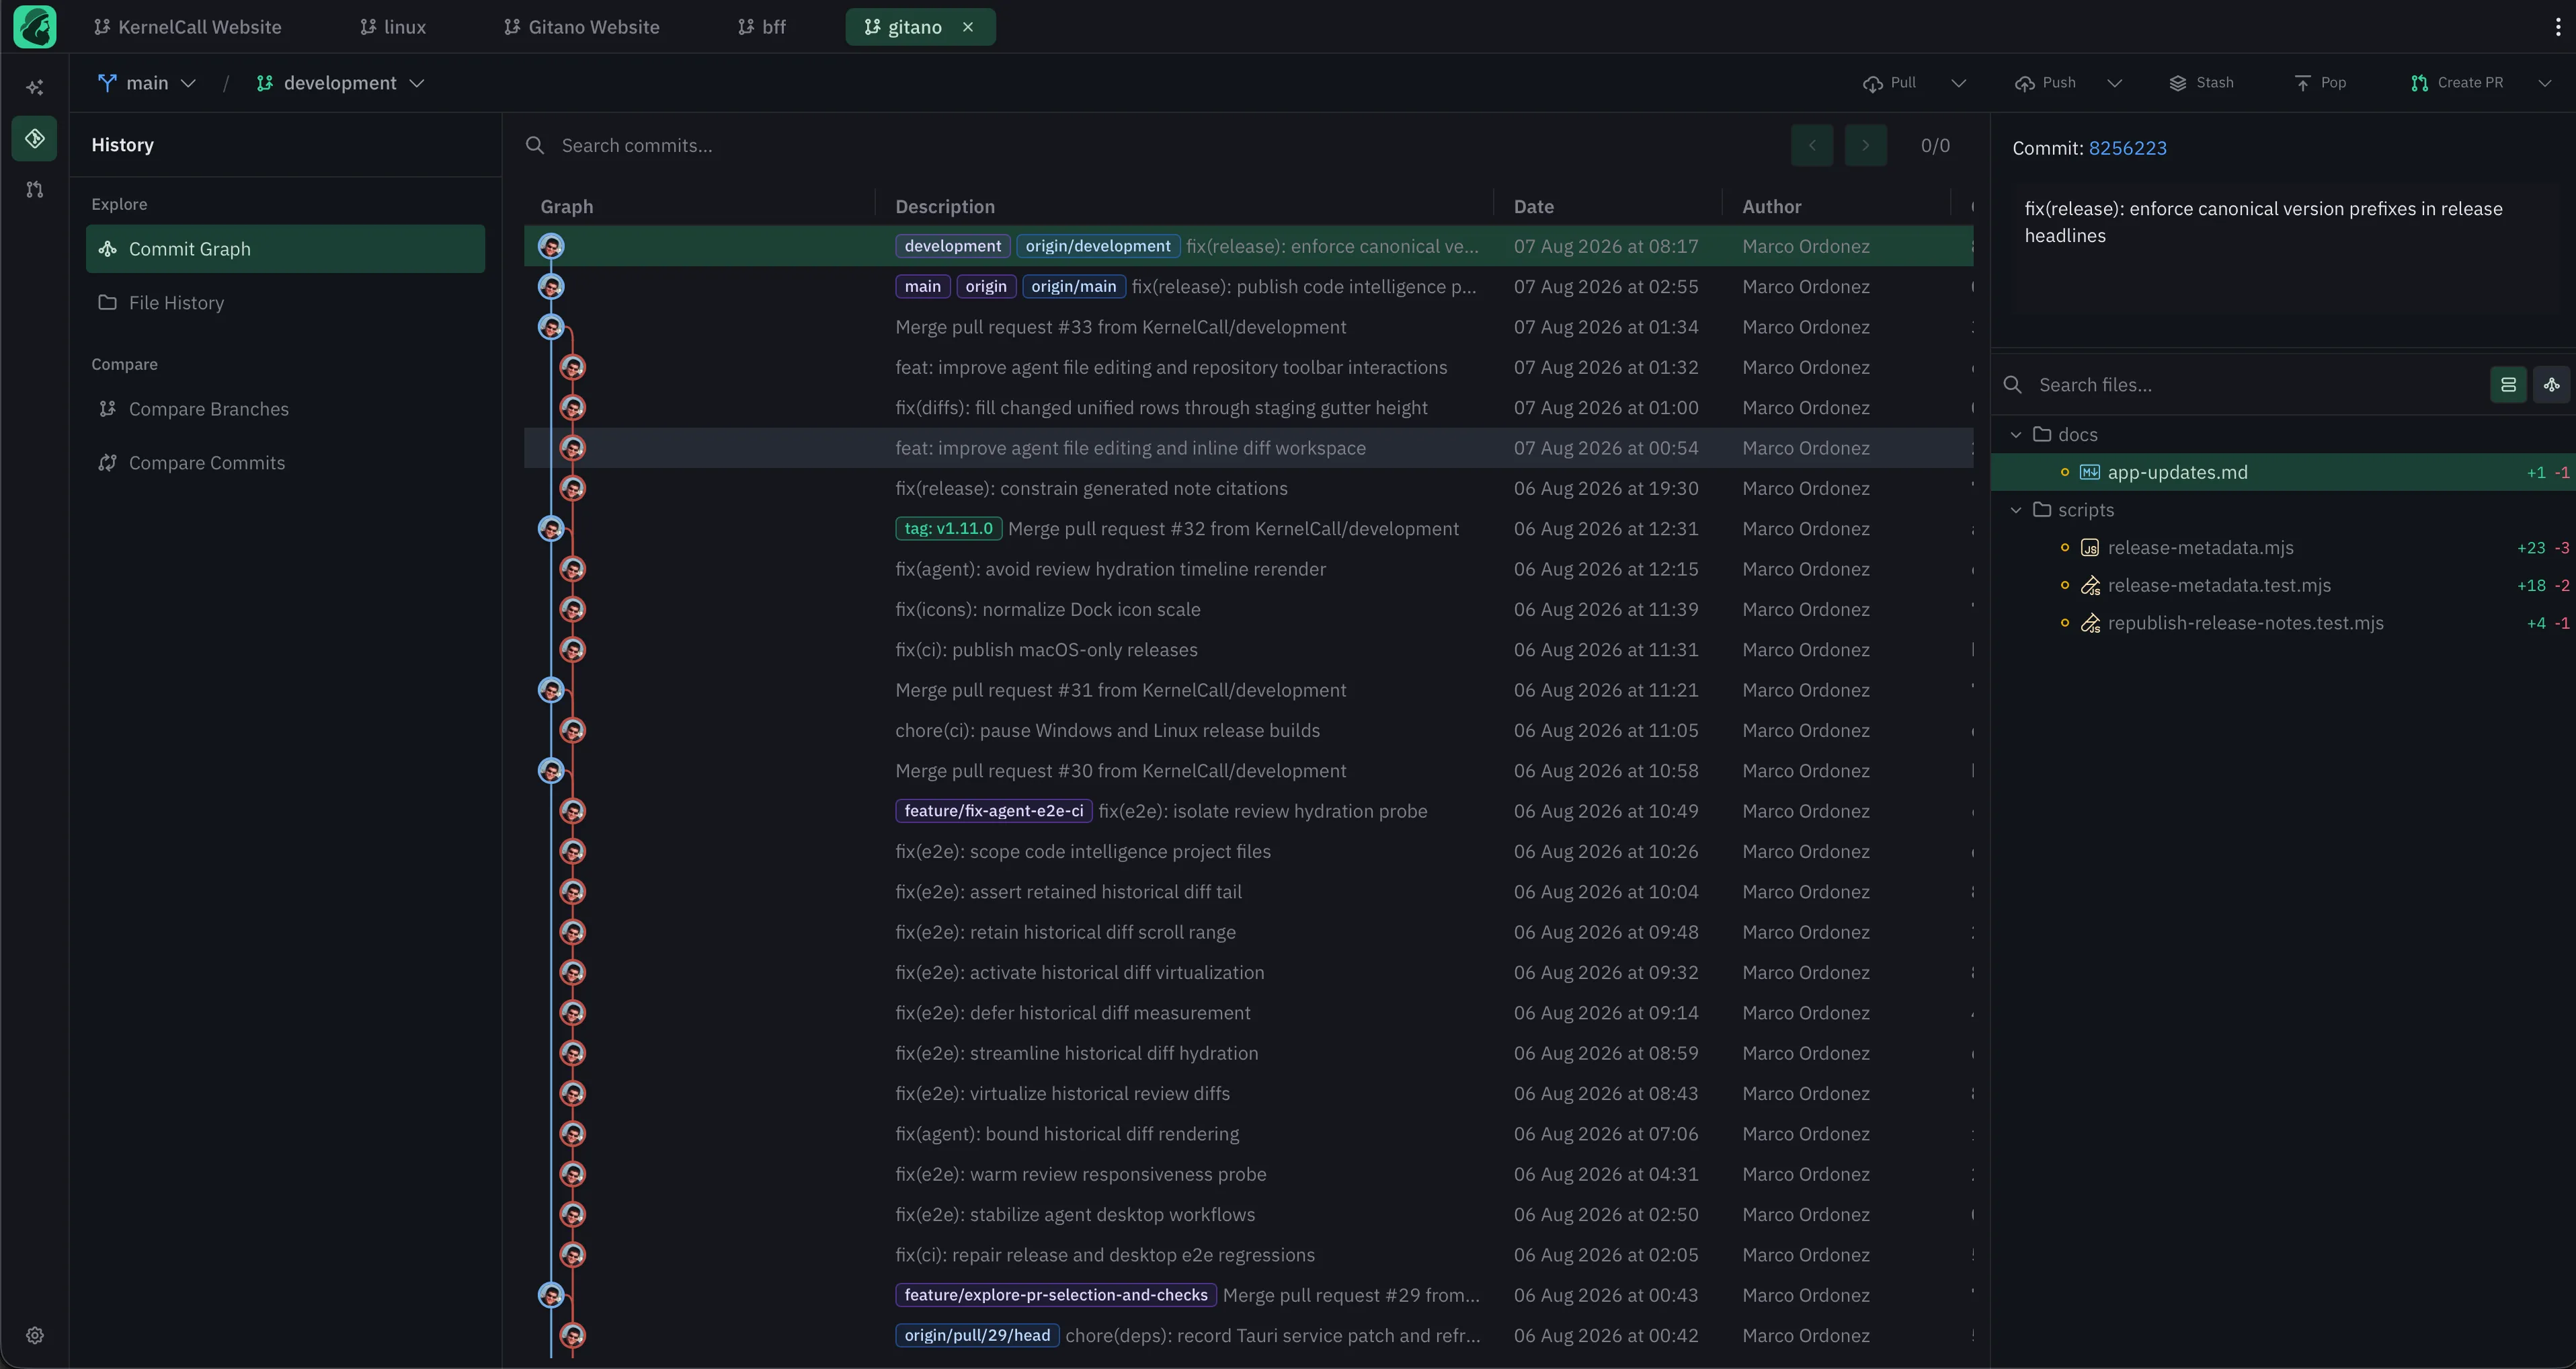The image size is (2576, 1369).
Task: Click the Pull button
Action: pyautogui.click(x=1890, y=83)
